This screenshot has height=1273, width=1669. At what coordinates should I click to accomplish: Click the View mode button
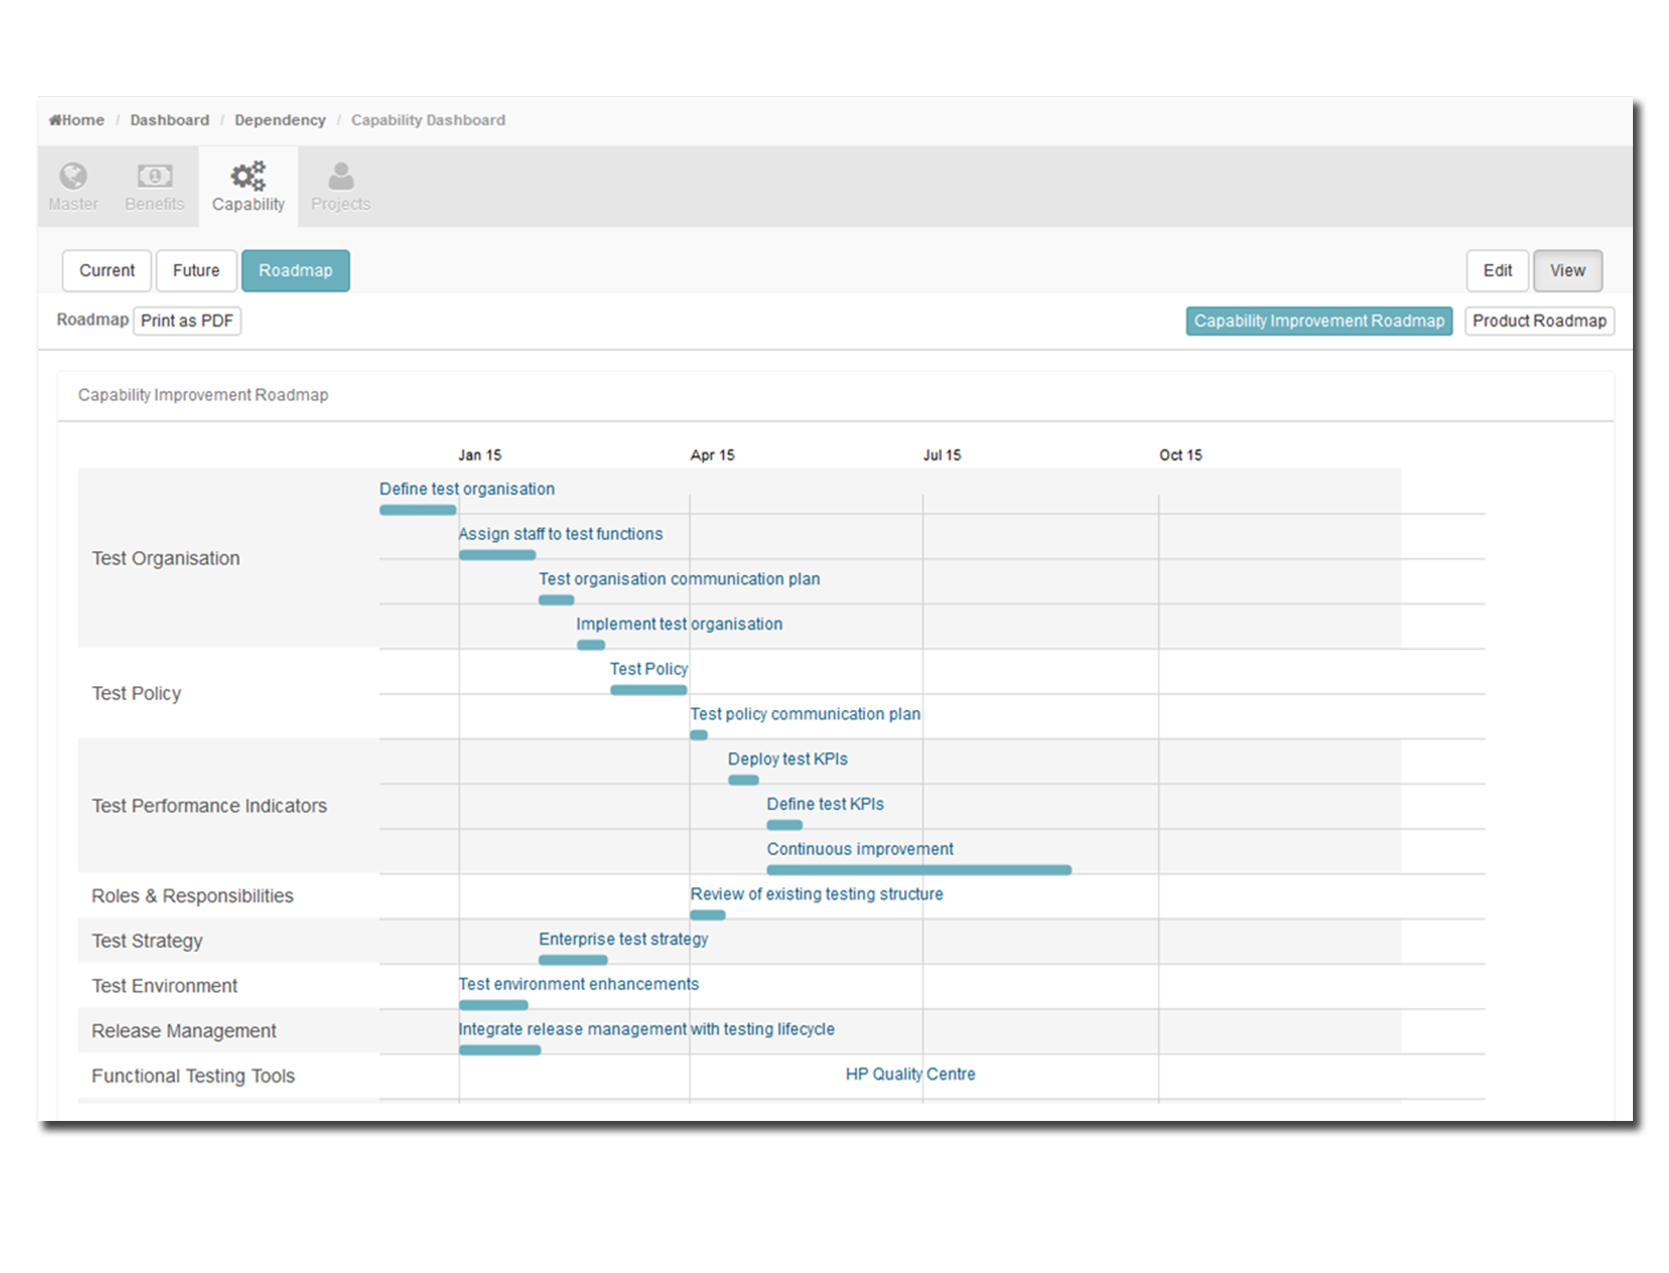[1567, 271]
